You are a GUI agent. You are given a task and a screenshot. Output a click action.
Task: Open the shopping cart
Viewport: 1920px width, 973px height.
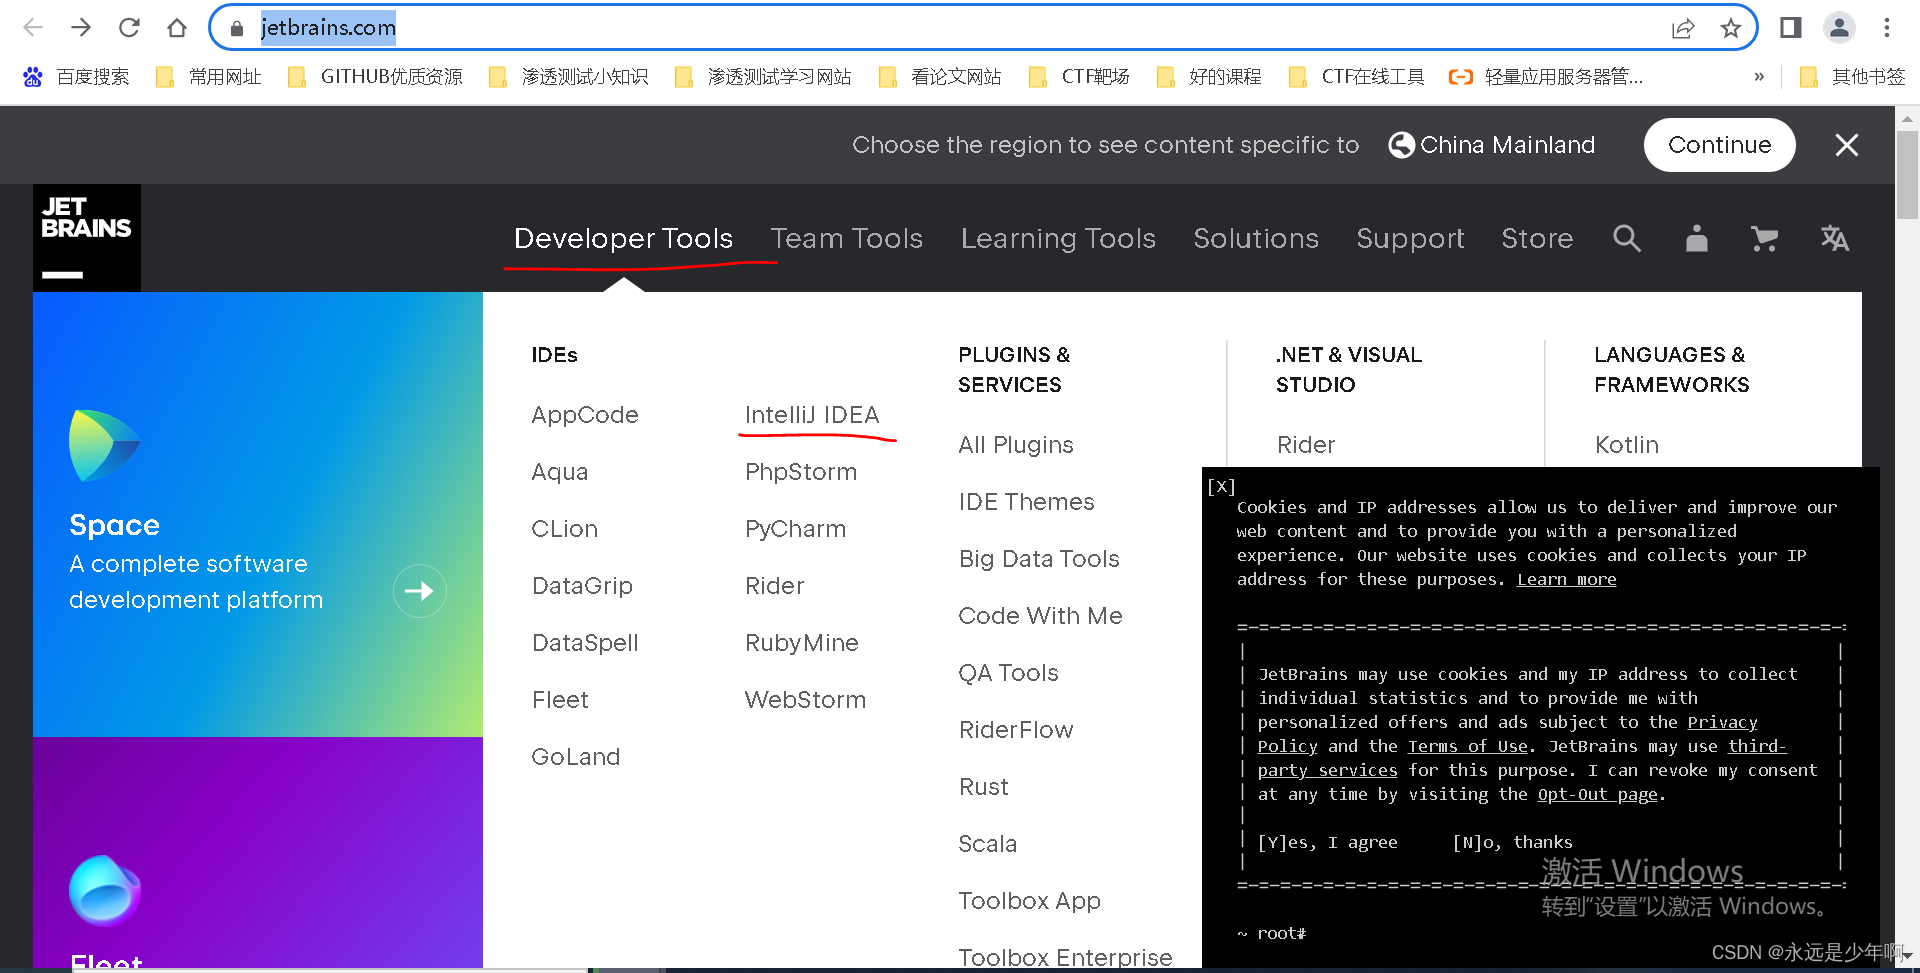pos(1765,238)
